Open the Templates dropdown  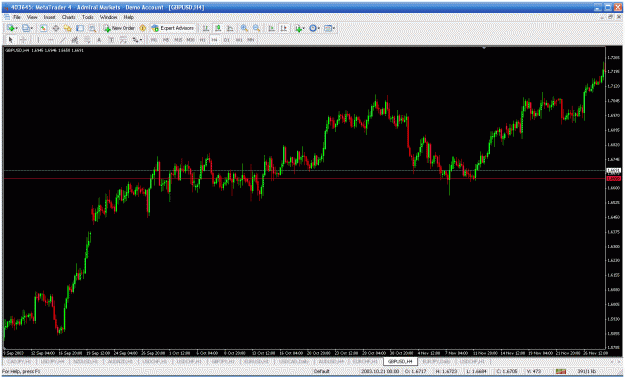click(329, 28)
